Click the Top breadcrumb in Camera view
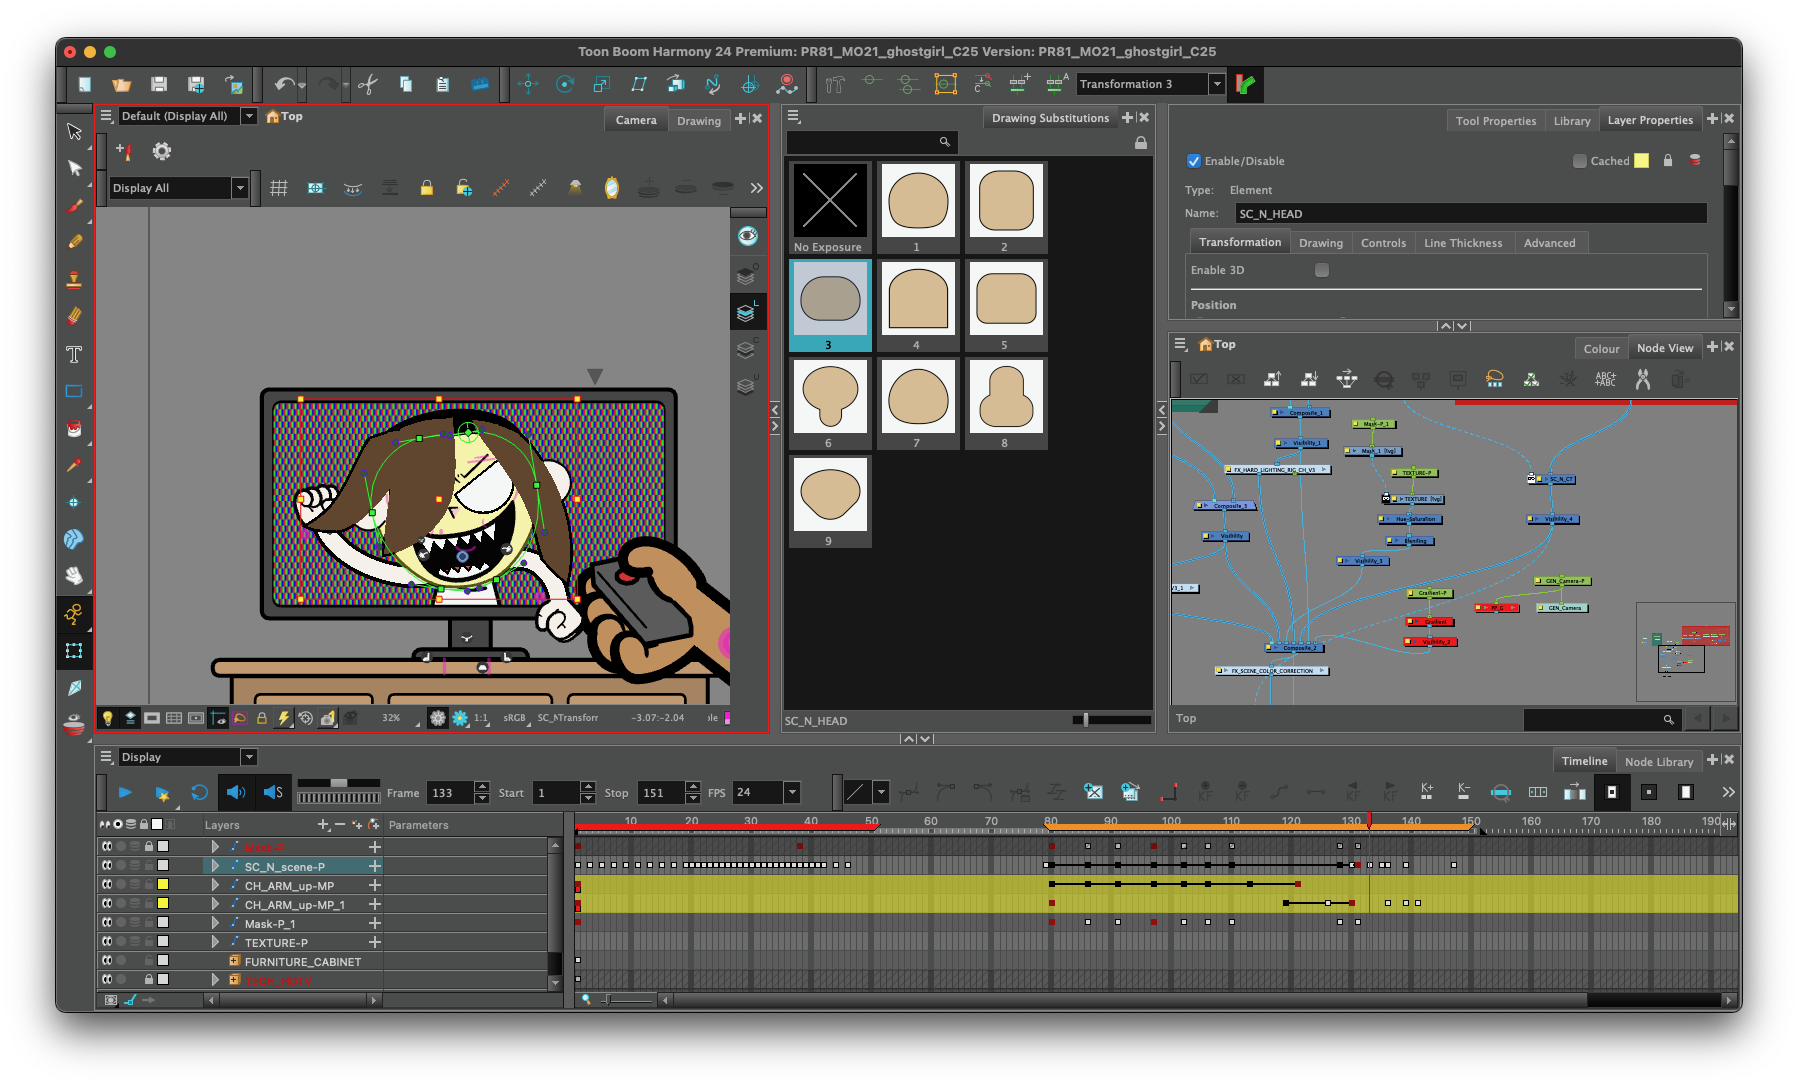The width and height of the screenshot is (1798, 1086). (291, 116)
